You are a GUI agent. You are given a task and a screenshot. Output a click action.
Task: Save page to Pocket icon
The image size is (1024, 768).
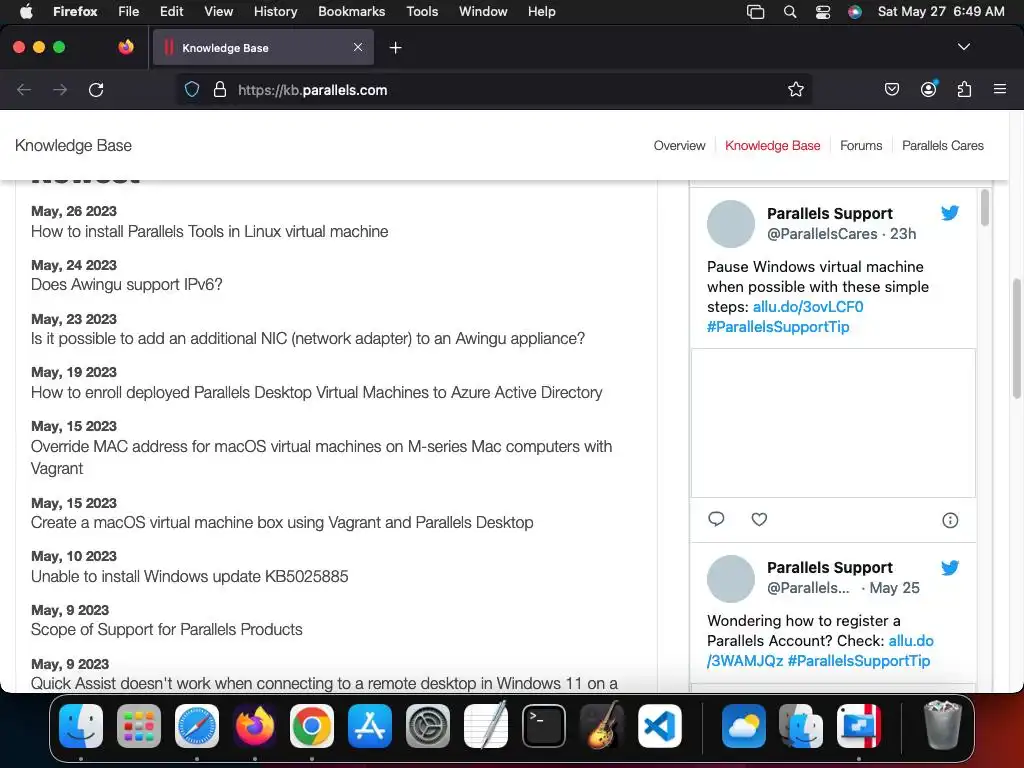tap(891, 89)
